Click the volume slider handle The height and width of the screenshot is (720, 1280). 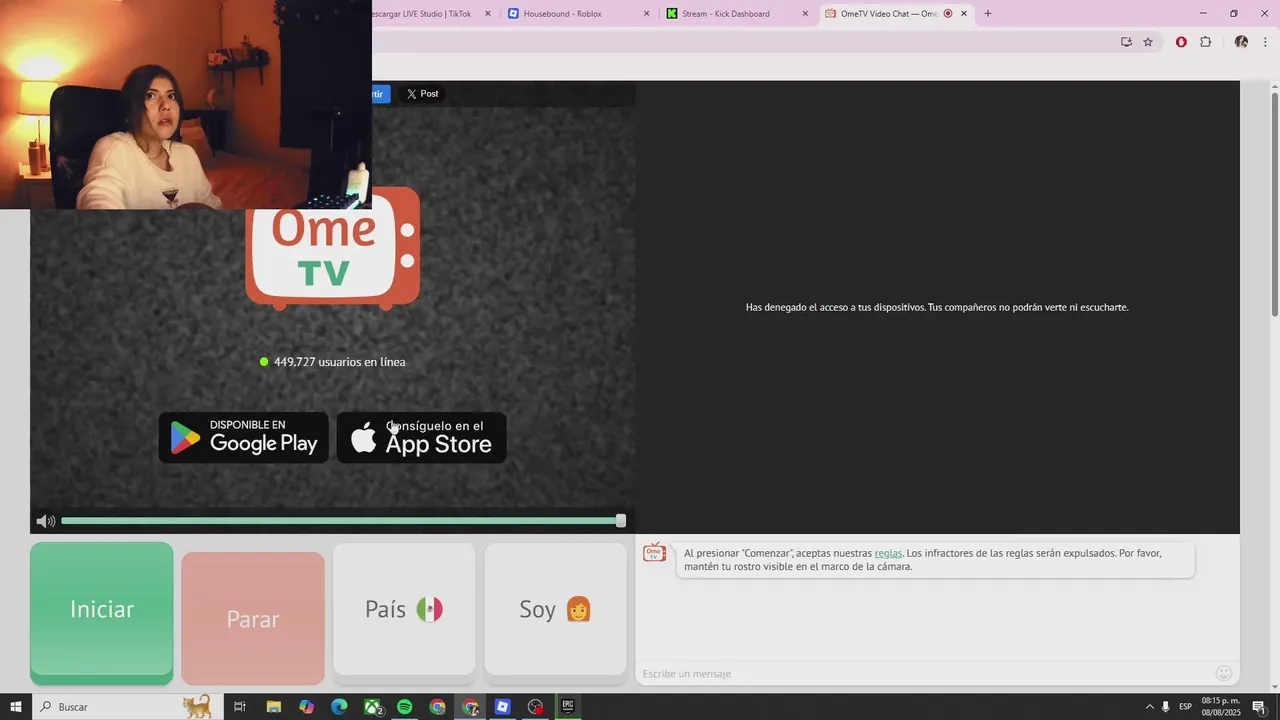click(621, 521)
